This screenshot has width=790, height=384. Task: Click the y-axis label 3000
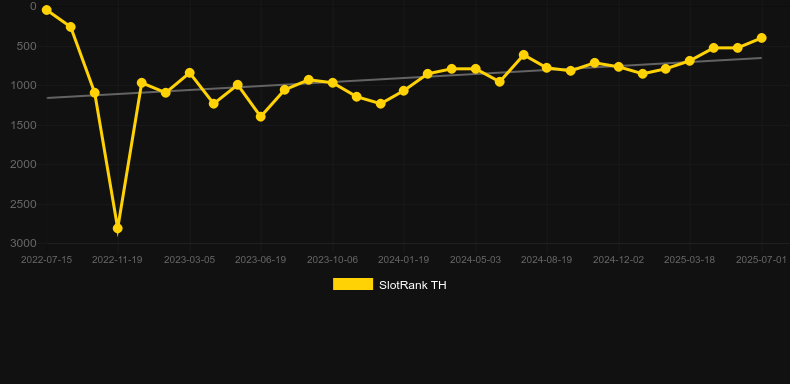click(x=24, y=243)
